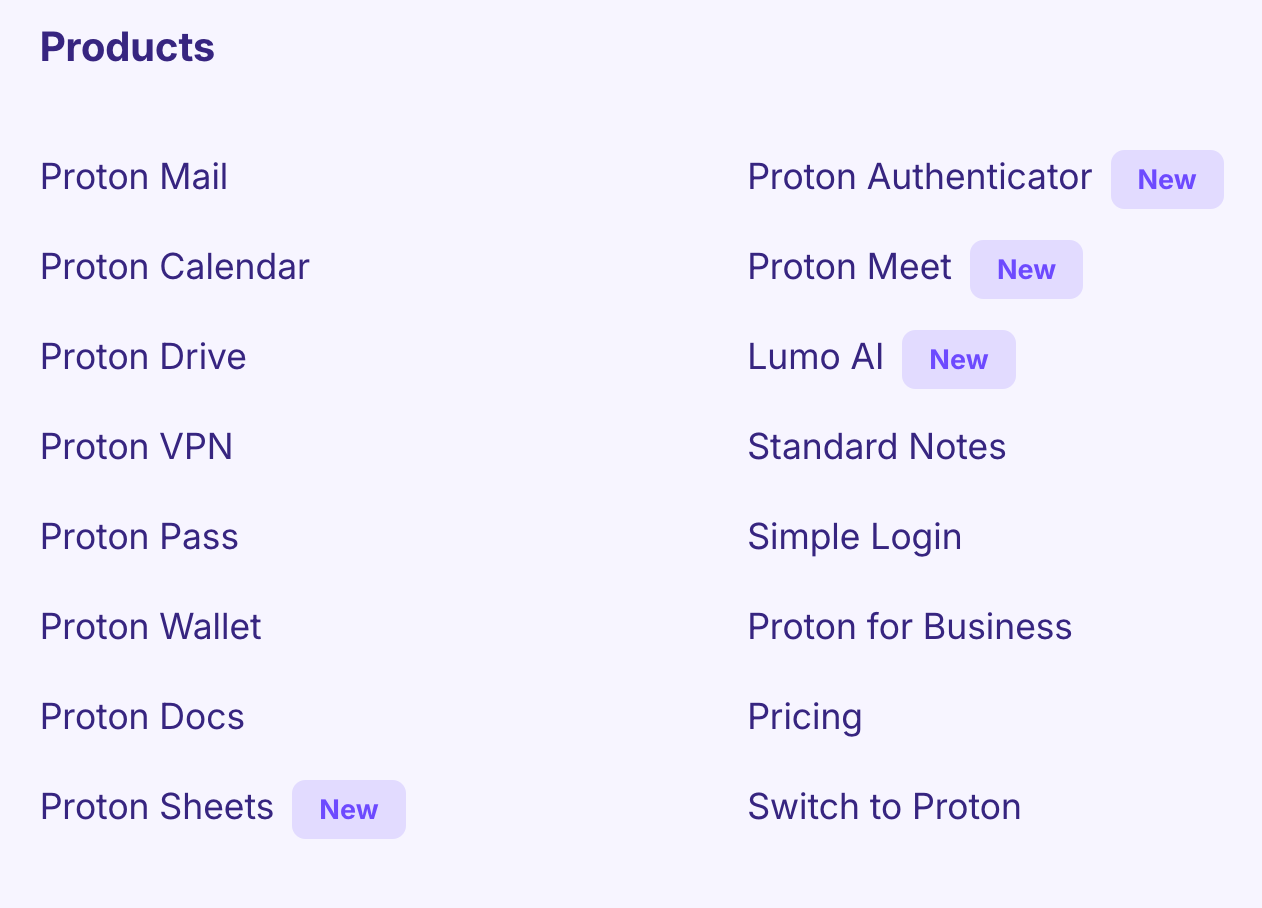Click the New badge beside Proton Meet

[x=1026, y=270]
